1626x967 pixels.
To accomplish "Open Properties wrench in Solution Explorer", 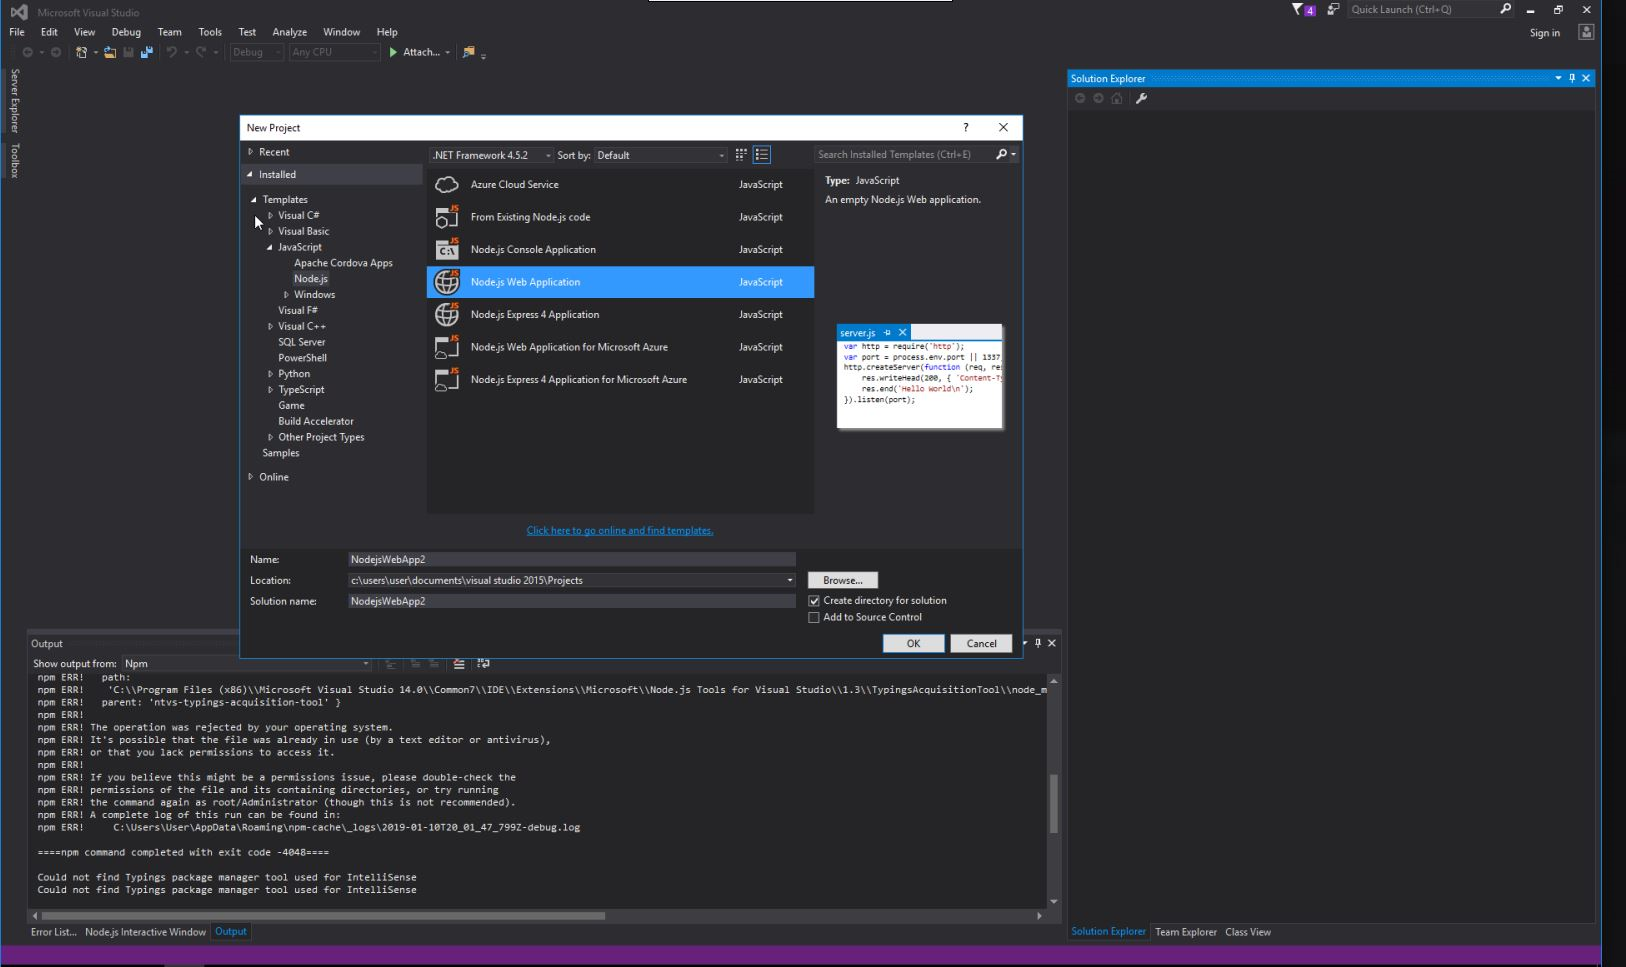I will 1141,98.
